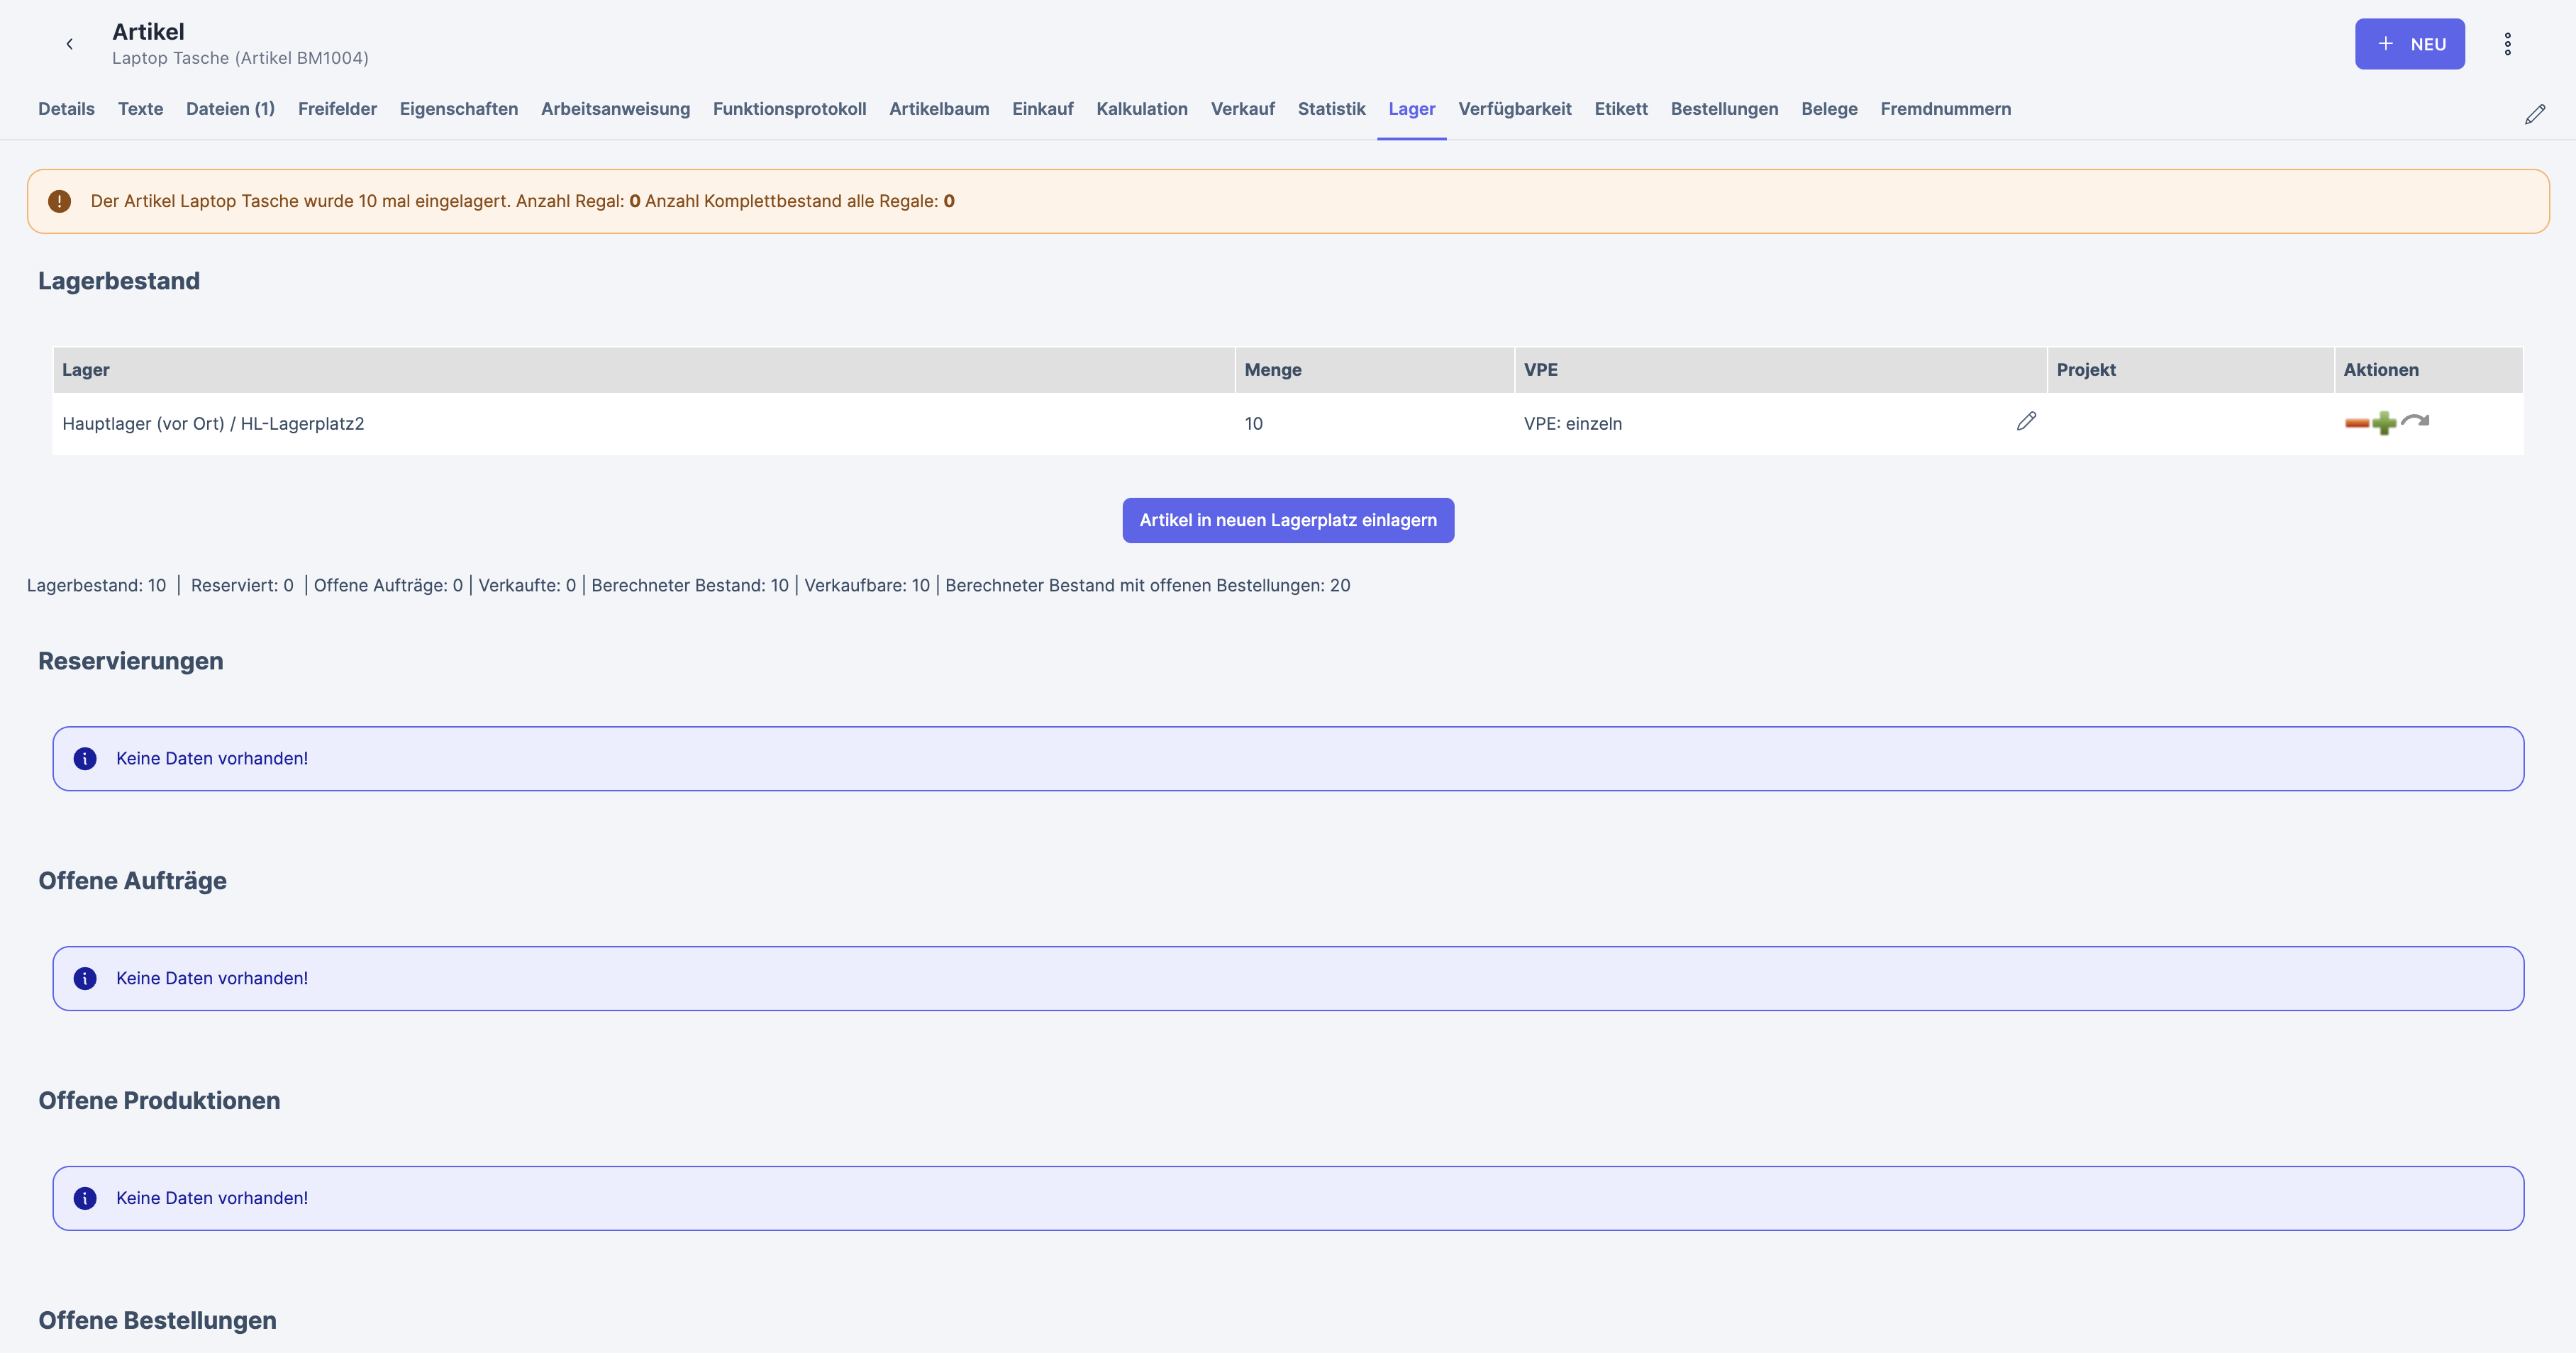Click info icon in Reservierungen notice

coord(85,759)
